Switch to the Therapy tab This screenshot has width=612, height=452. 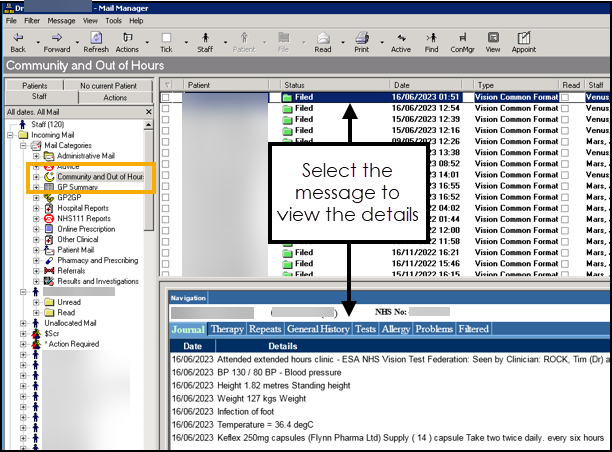(x=226, y=328)
